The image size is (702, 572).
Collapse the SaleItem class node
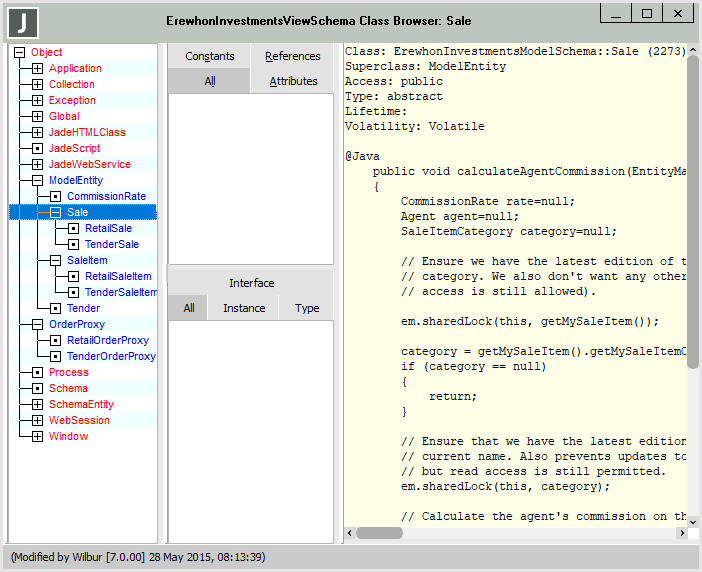tap(55, 261)
